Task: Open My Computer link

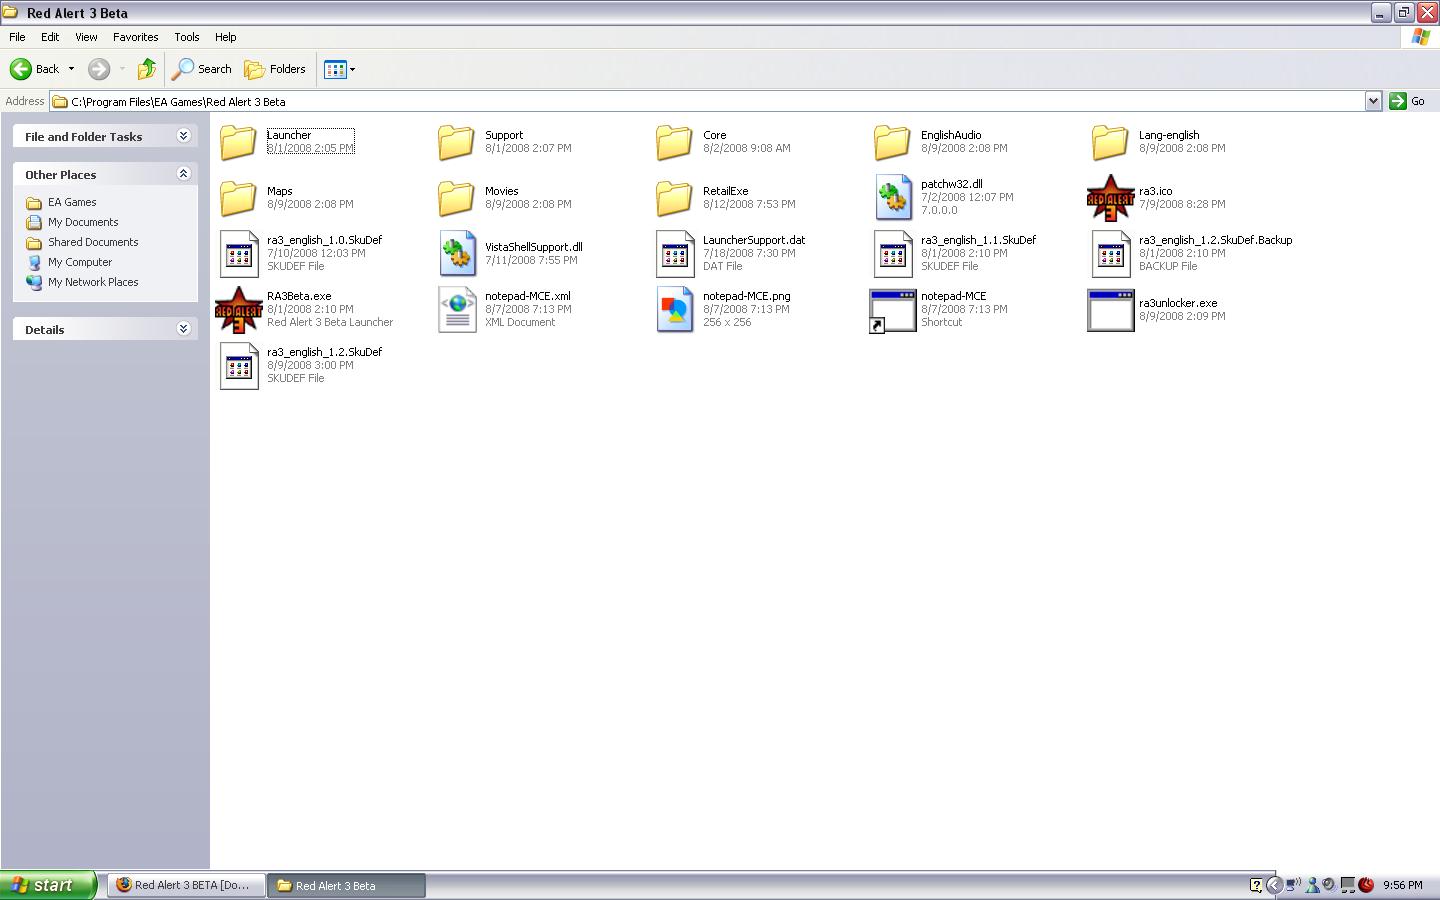Action: [80, 262]
